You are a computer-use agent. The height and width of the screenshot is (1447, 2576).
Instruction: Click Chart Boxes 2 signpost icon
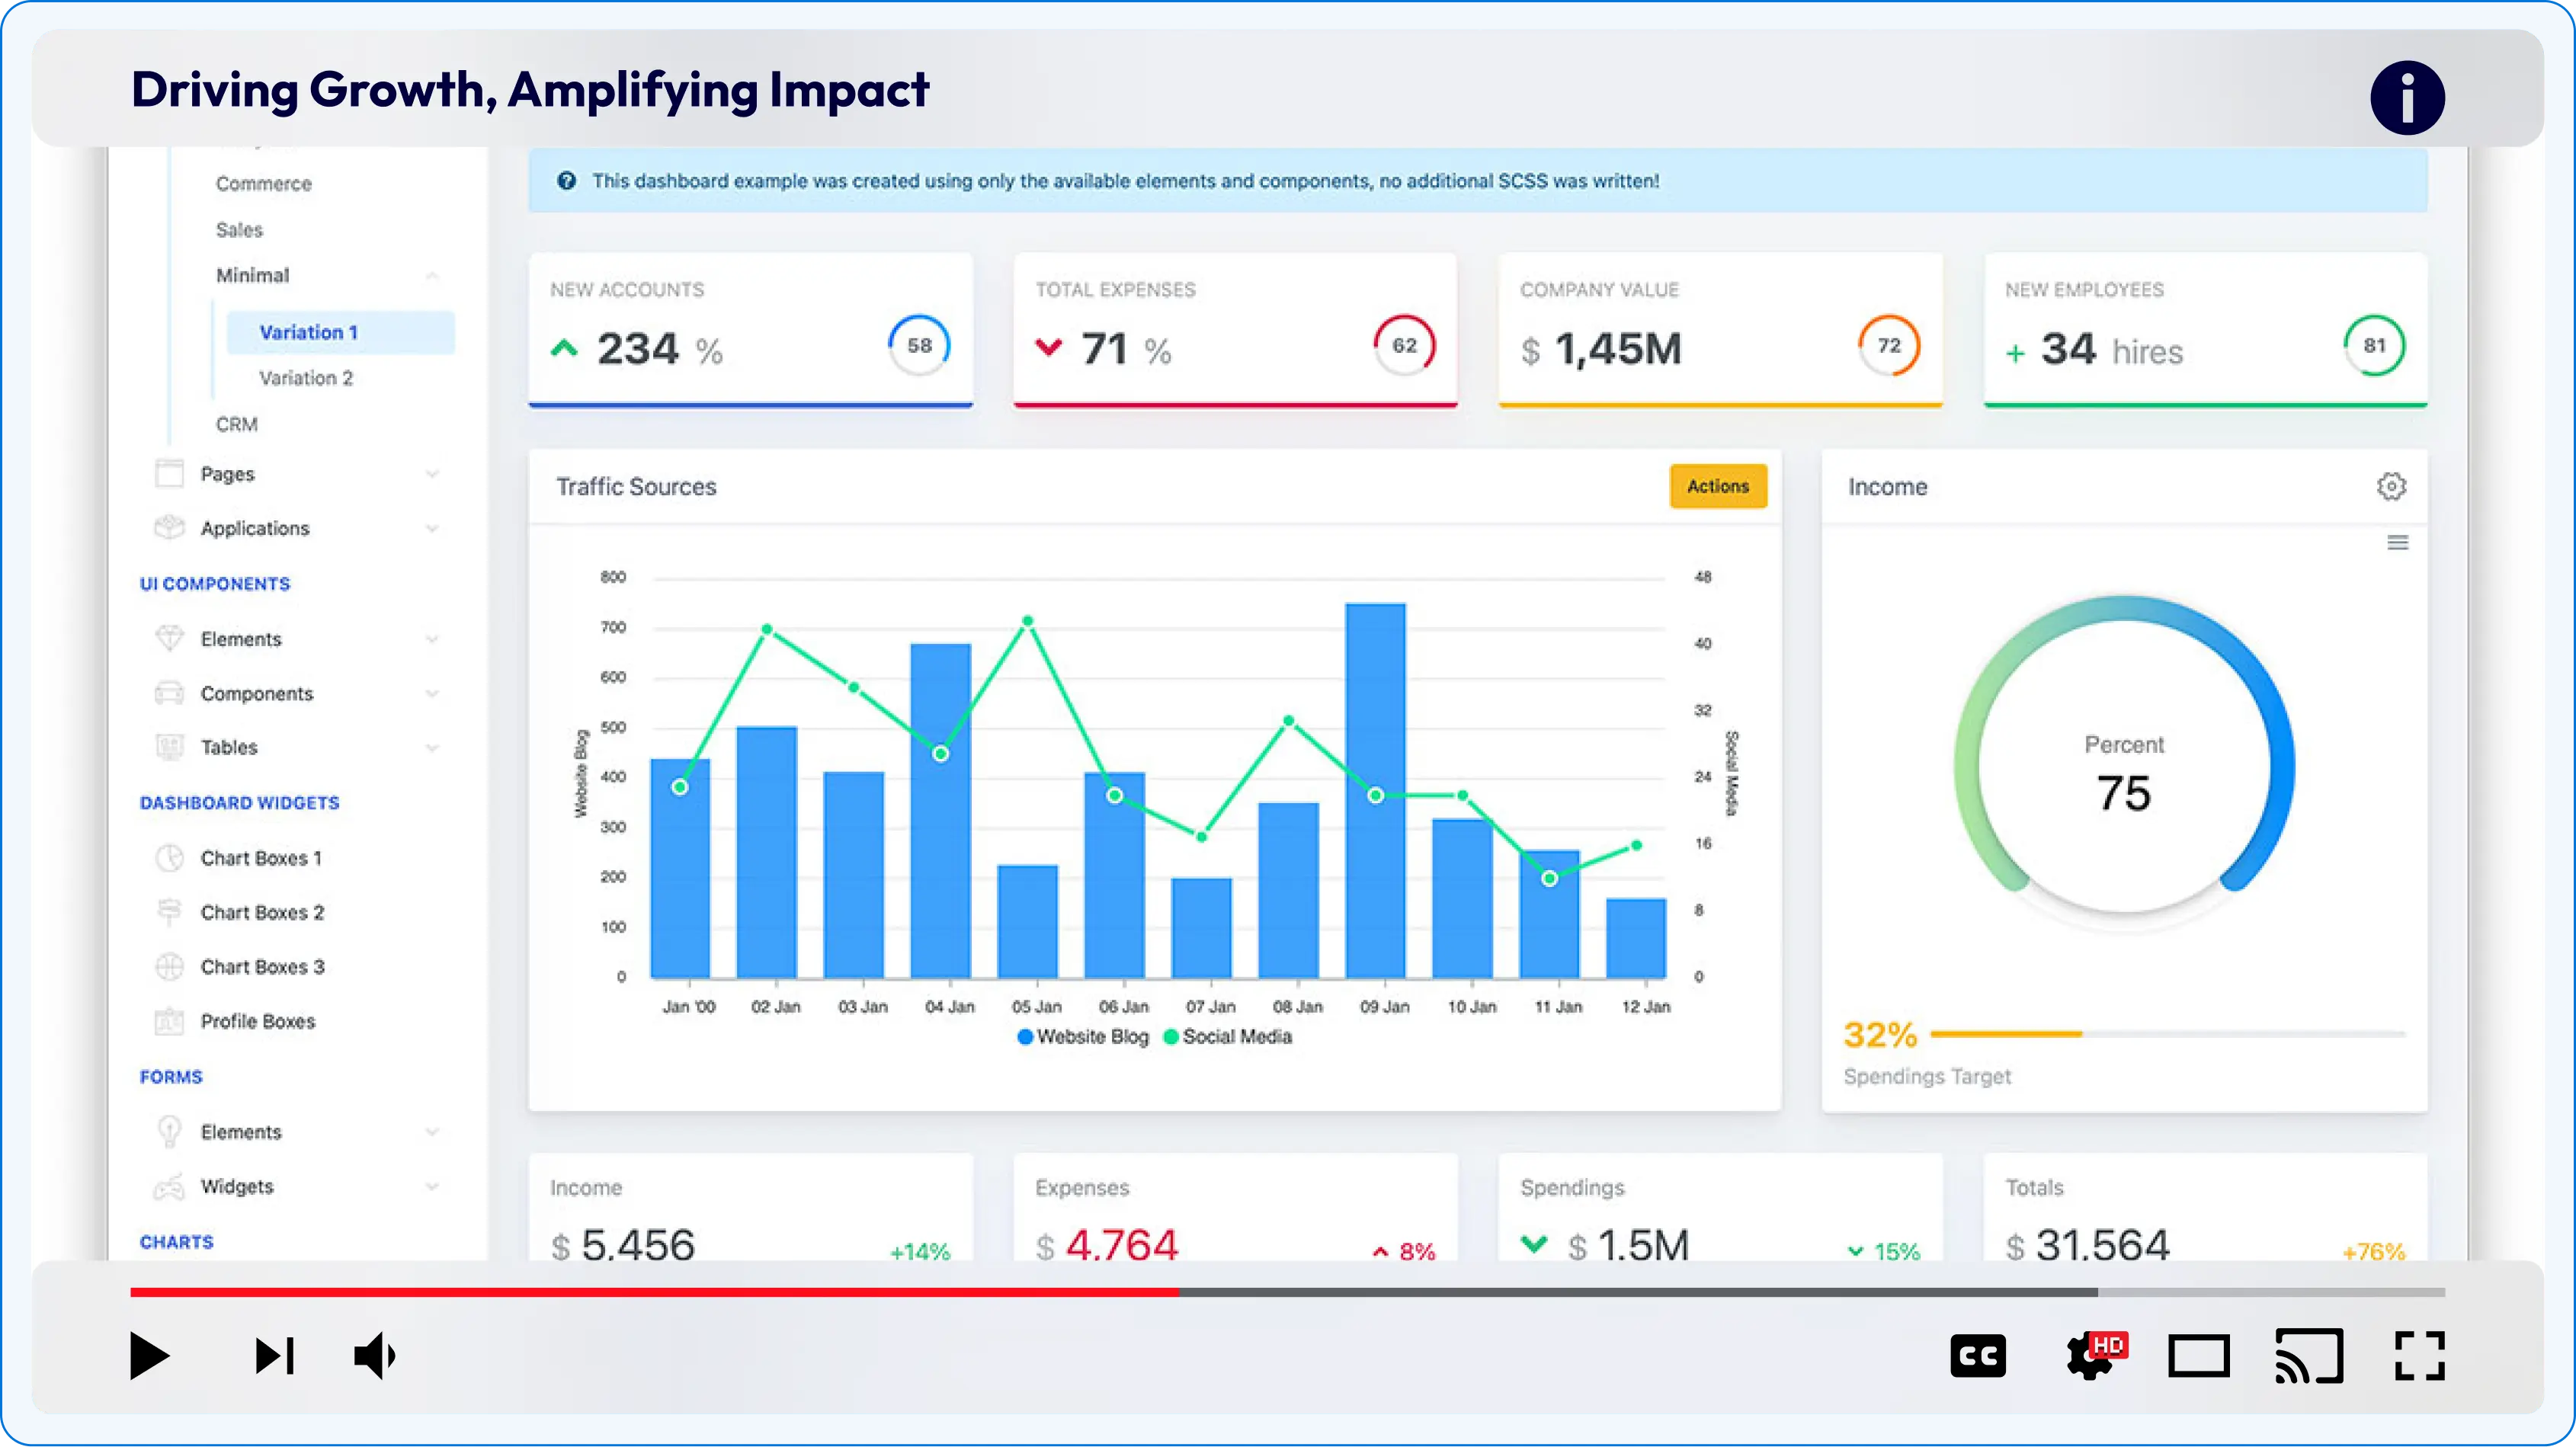pos(170,912)
